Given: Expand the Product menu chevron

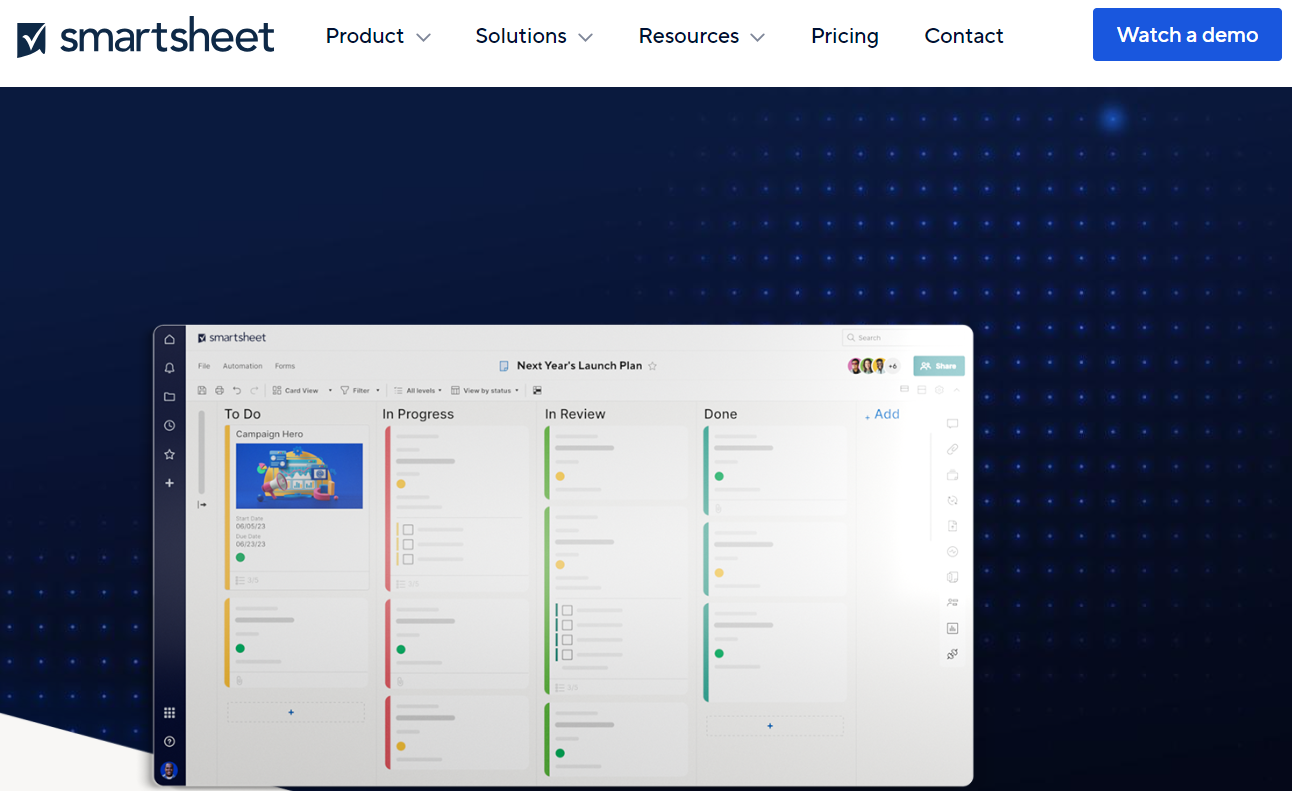Looking at the screenshot, I should coord(423,37).
